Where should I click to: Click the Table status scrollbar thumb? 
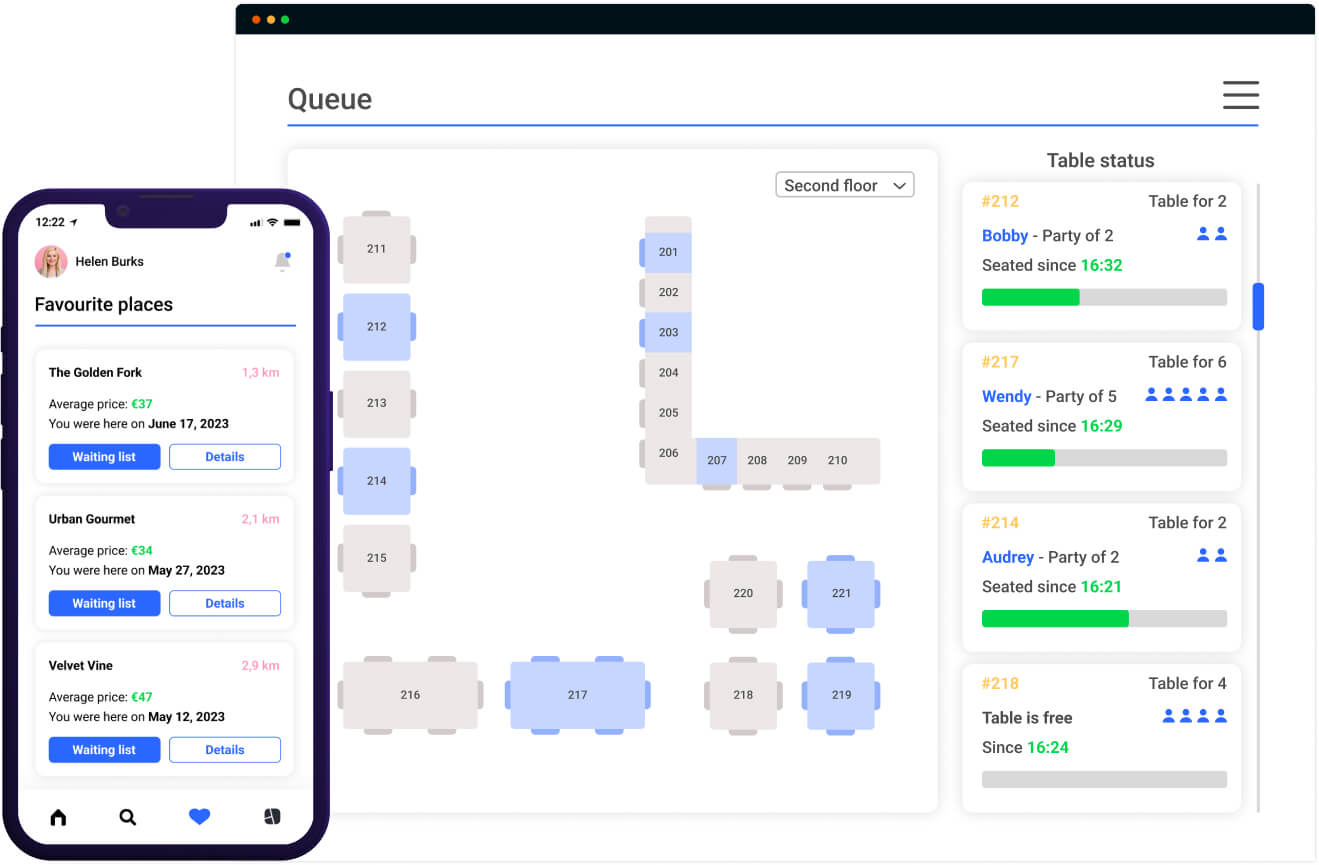1258,306
